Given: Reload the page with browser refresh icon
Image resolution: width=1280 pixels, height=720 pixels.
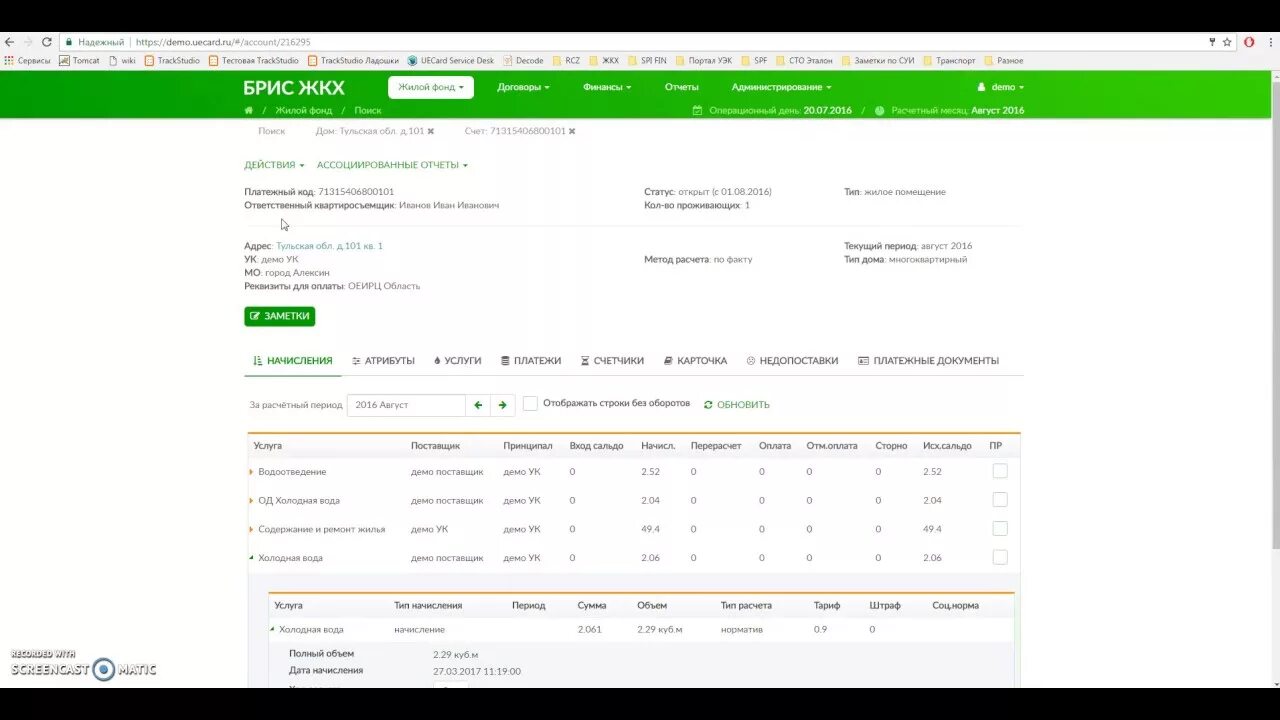Looking at the screenshot, I should (x=47, y=42).
